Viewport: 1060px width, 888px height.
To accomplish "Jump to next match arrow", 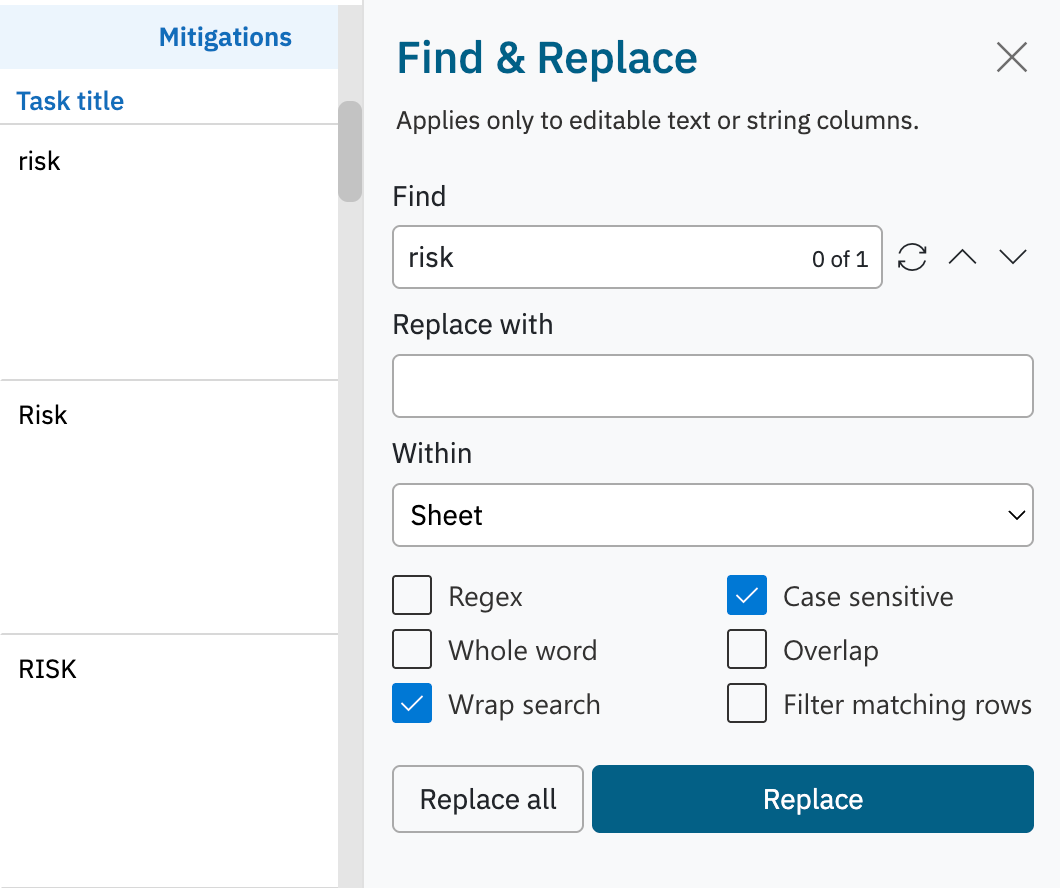I will pyautogui.click(x=1013, y=257).
